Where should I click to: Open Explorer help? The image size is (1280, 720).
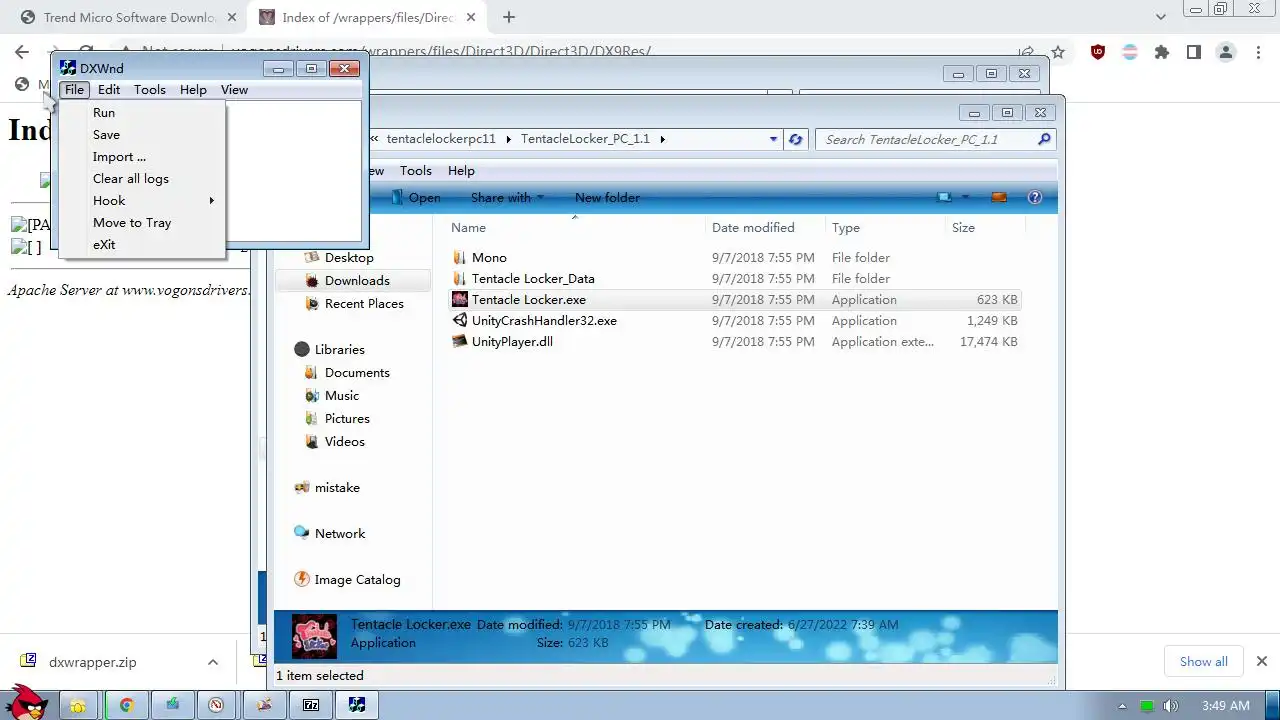coord(1035,198)
